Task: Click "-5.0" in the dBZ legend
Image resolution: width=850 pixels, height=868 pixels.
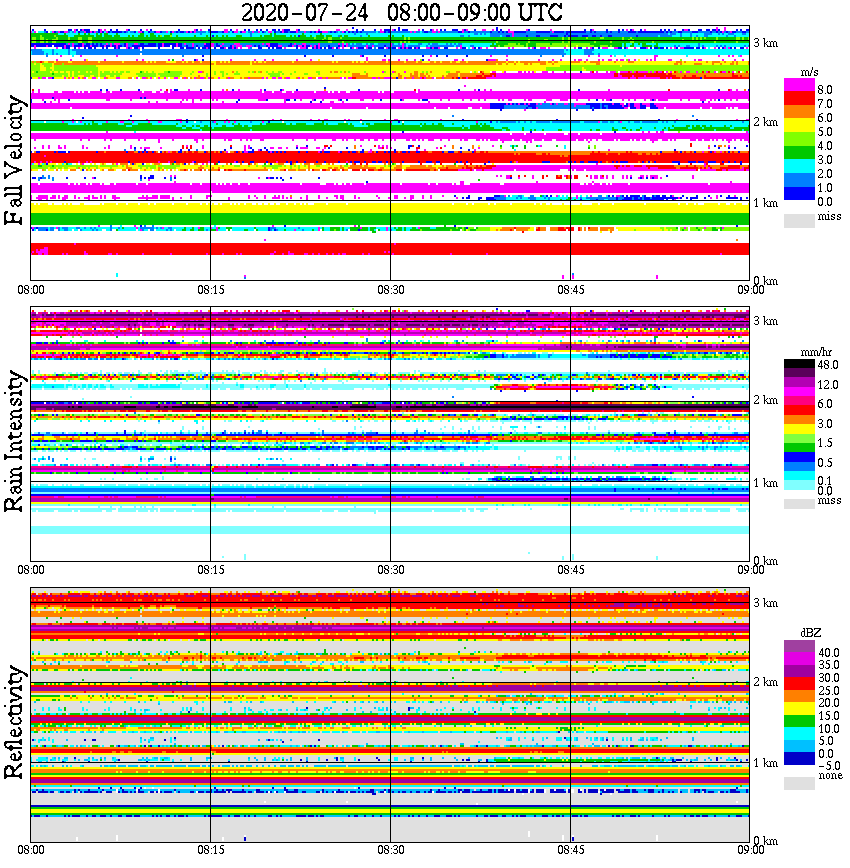Action: [829, 766]
